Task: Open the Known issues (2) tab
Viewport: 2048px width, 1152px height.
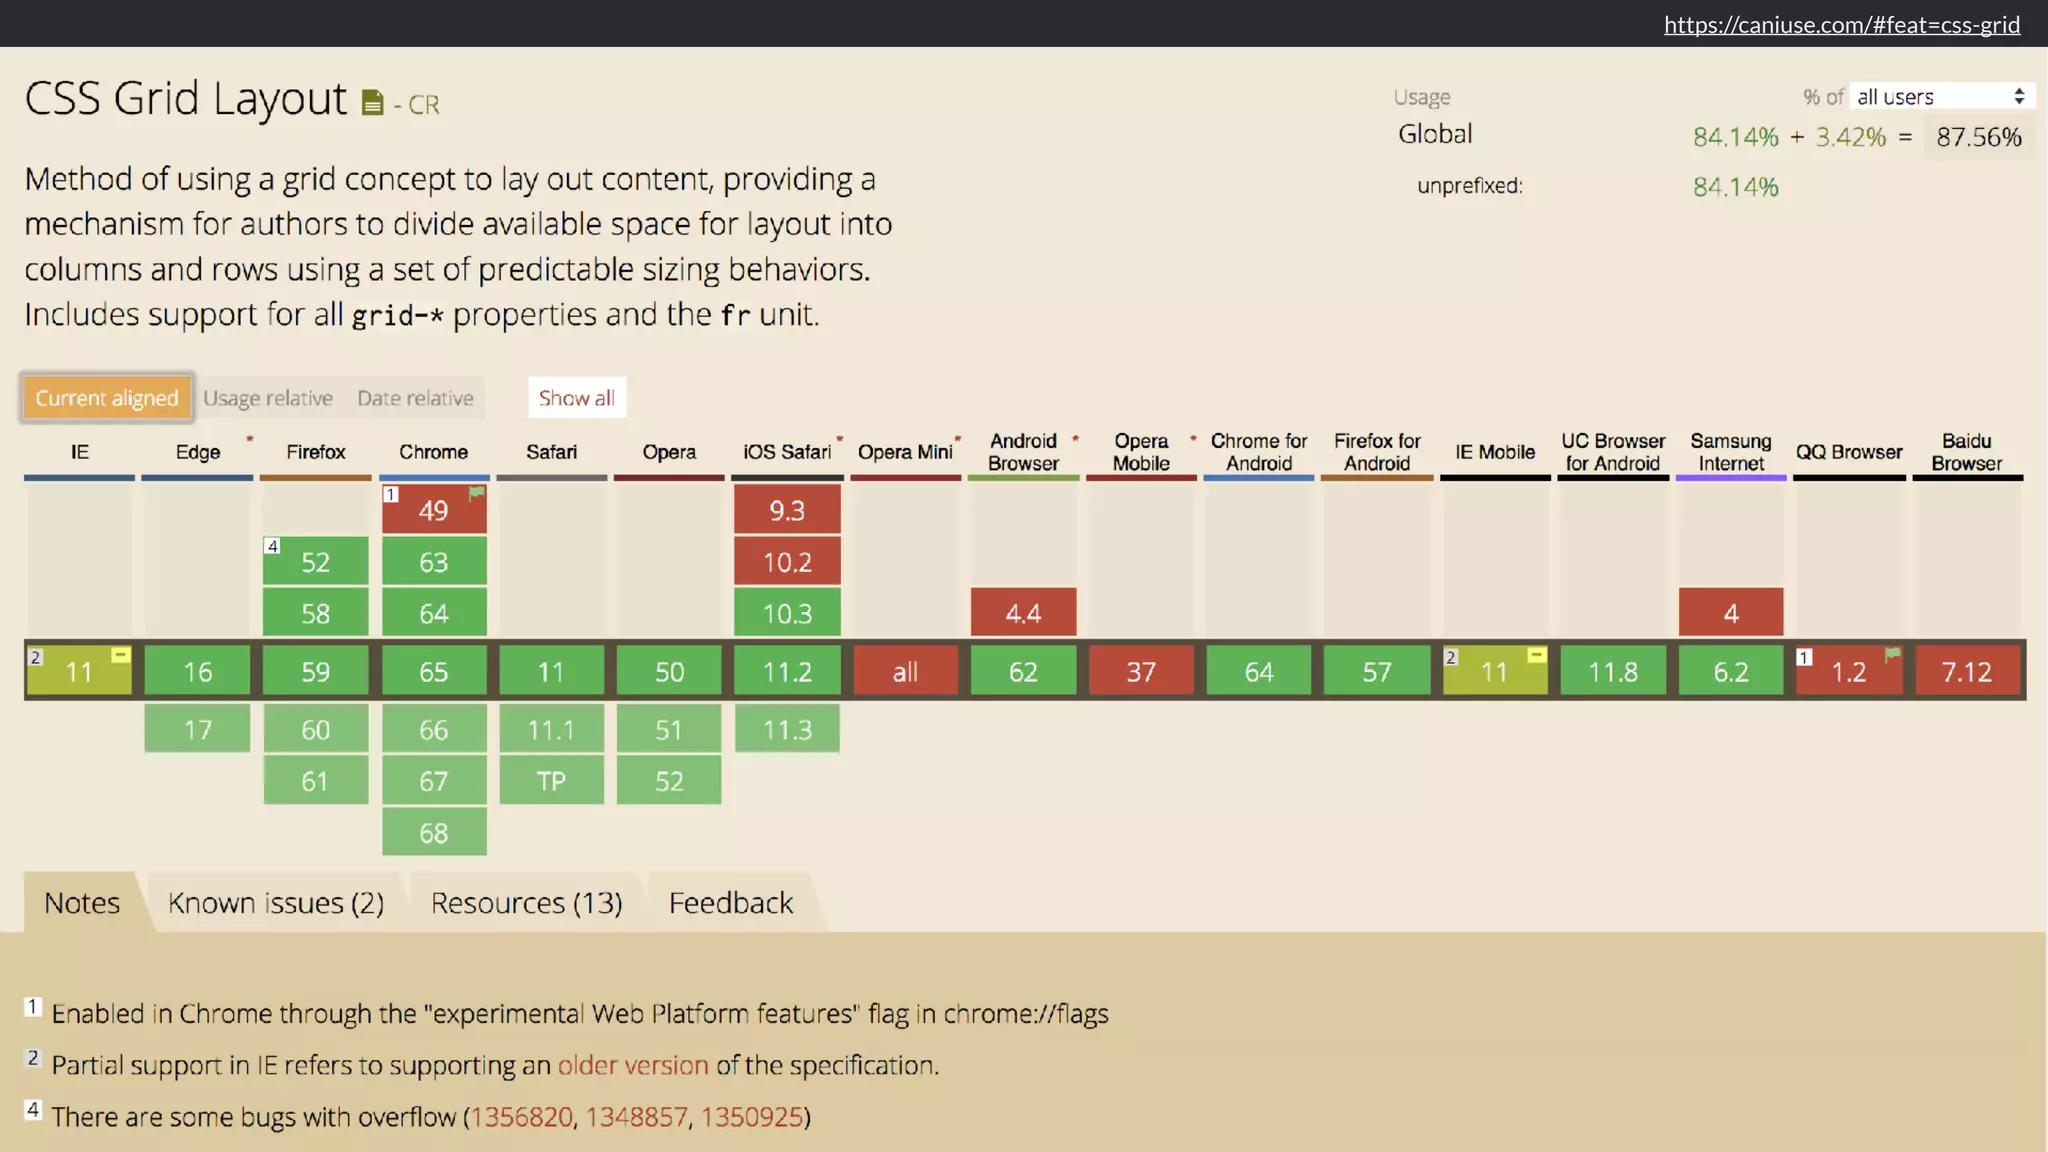Action: [x=276, y=903]
